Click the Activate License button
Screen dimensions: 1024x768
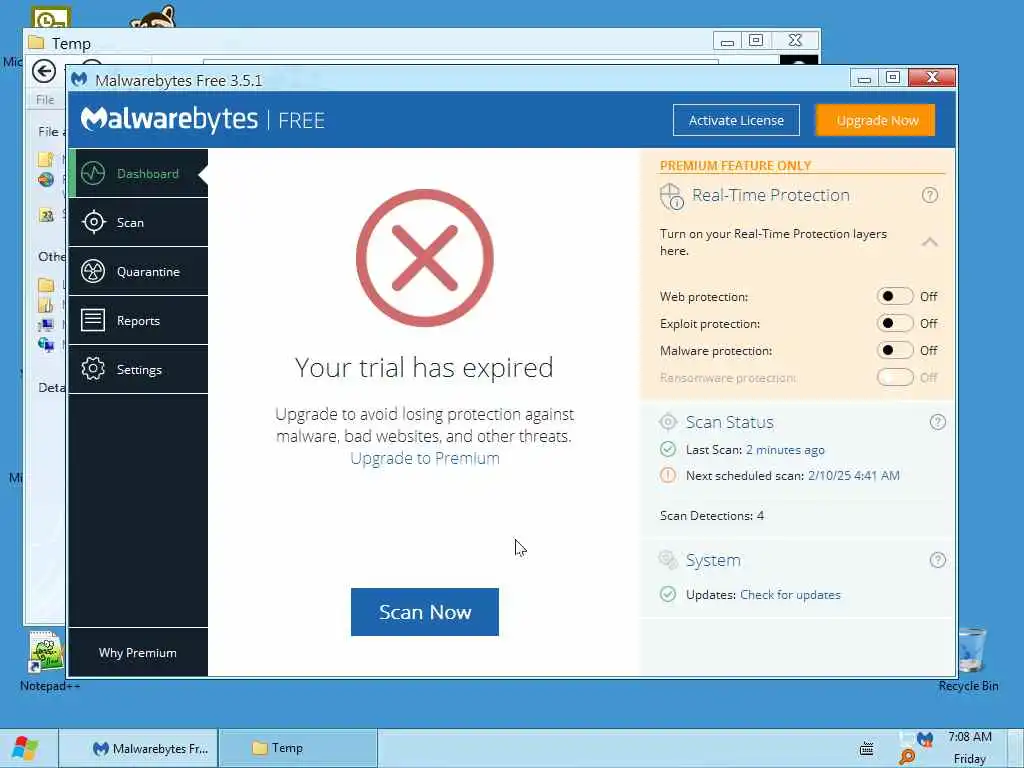click(x=736, y=120)
